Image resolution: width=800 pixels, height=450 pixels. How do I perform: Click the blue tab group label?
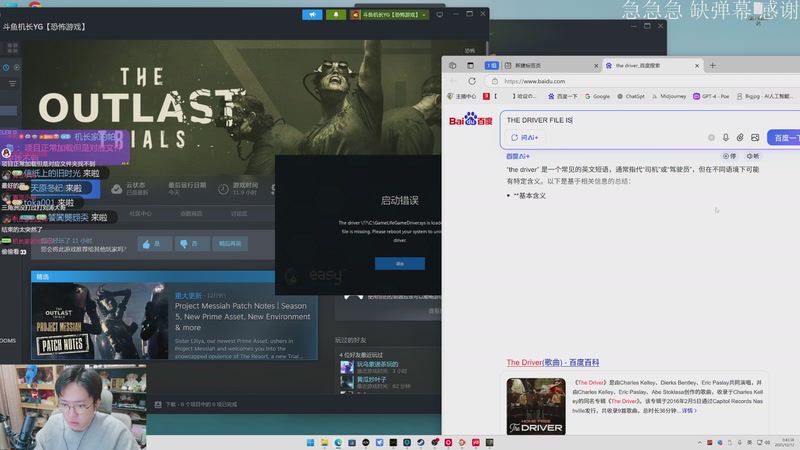[491, 65]
